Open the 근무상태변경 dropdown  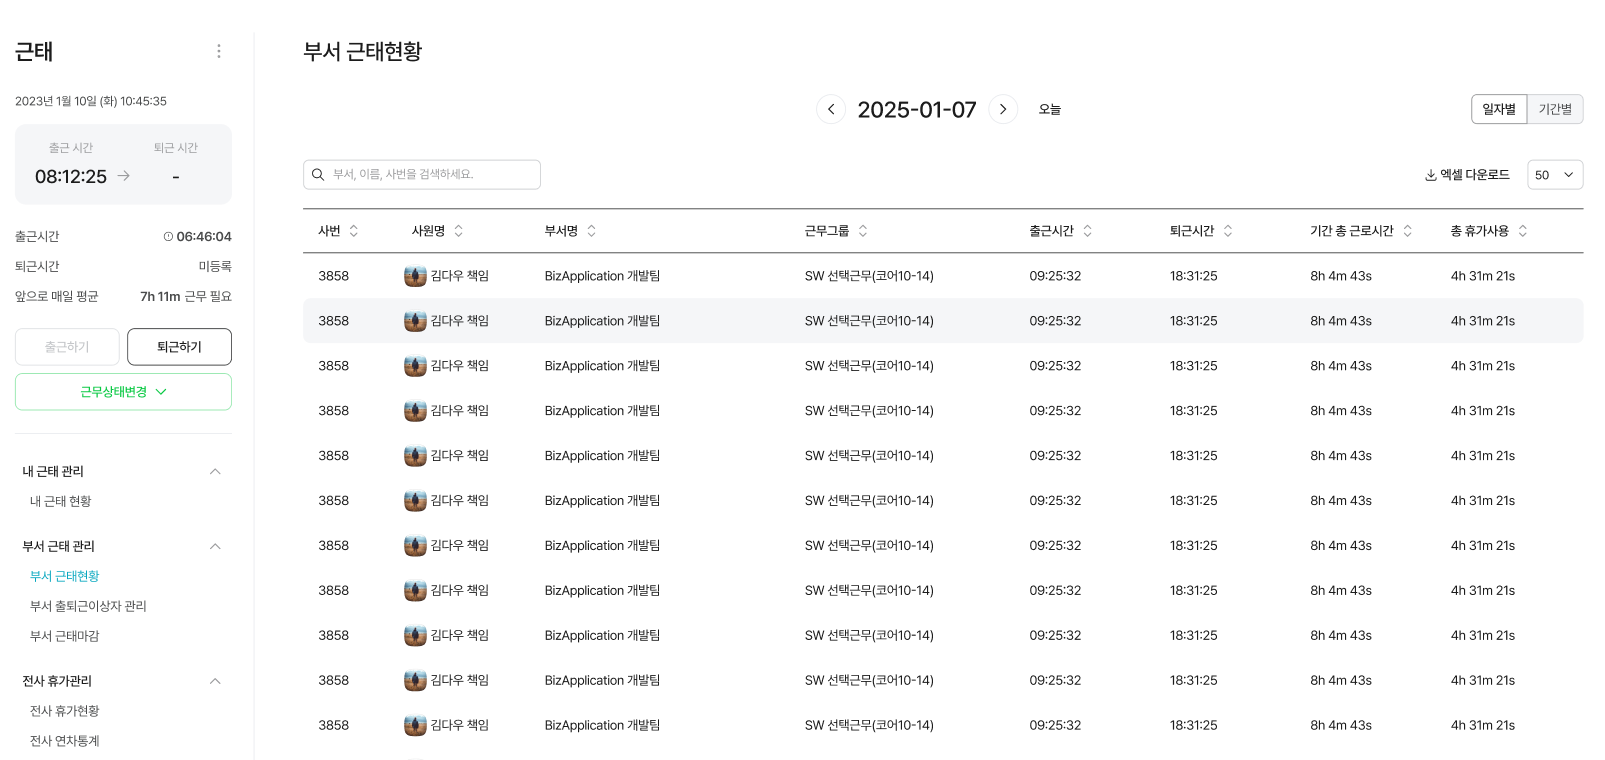123,392
